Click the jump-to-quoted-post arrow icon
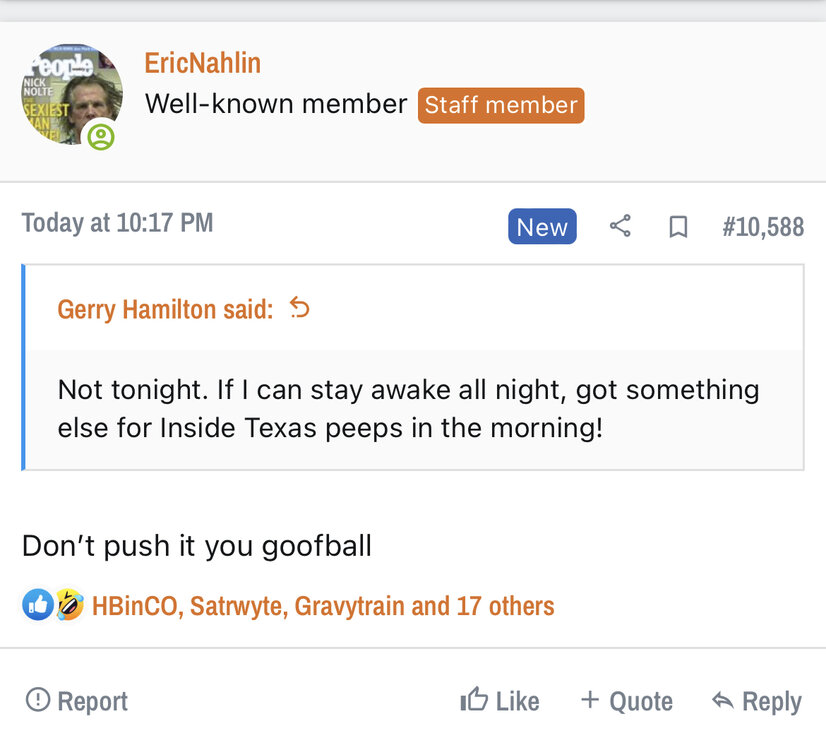Screen dimensions: 826x750 click(300, 308)
